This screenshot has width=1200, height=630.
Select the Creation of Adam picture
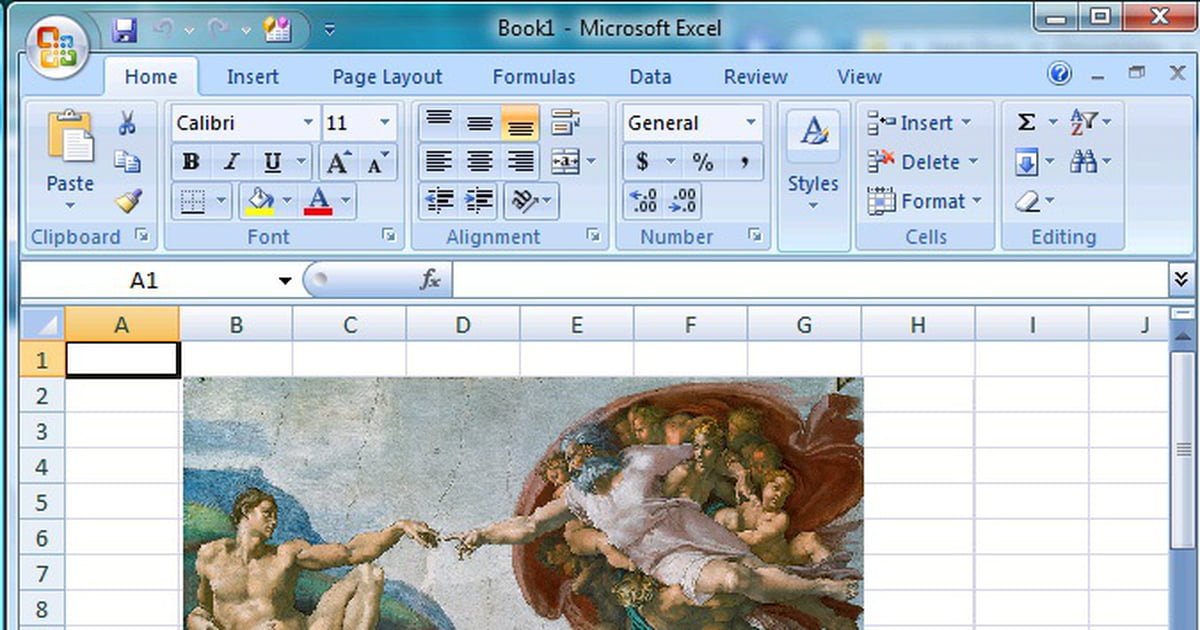[x=523, y=503]
